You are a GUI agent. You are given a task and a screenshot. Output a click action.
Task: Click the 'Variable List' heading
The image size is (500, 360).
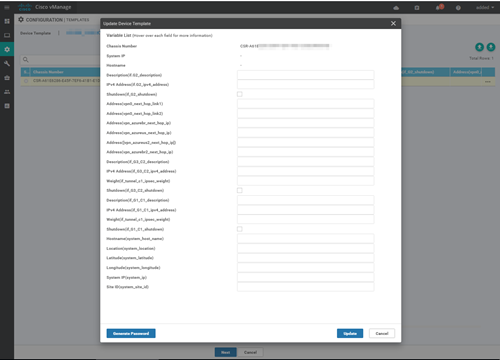point(119,35)
